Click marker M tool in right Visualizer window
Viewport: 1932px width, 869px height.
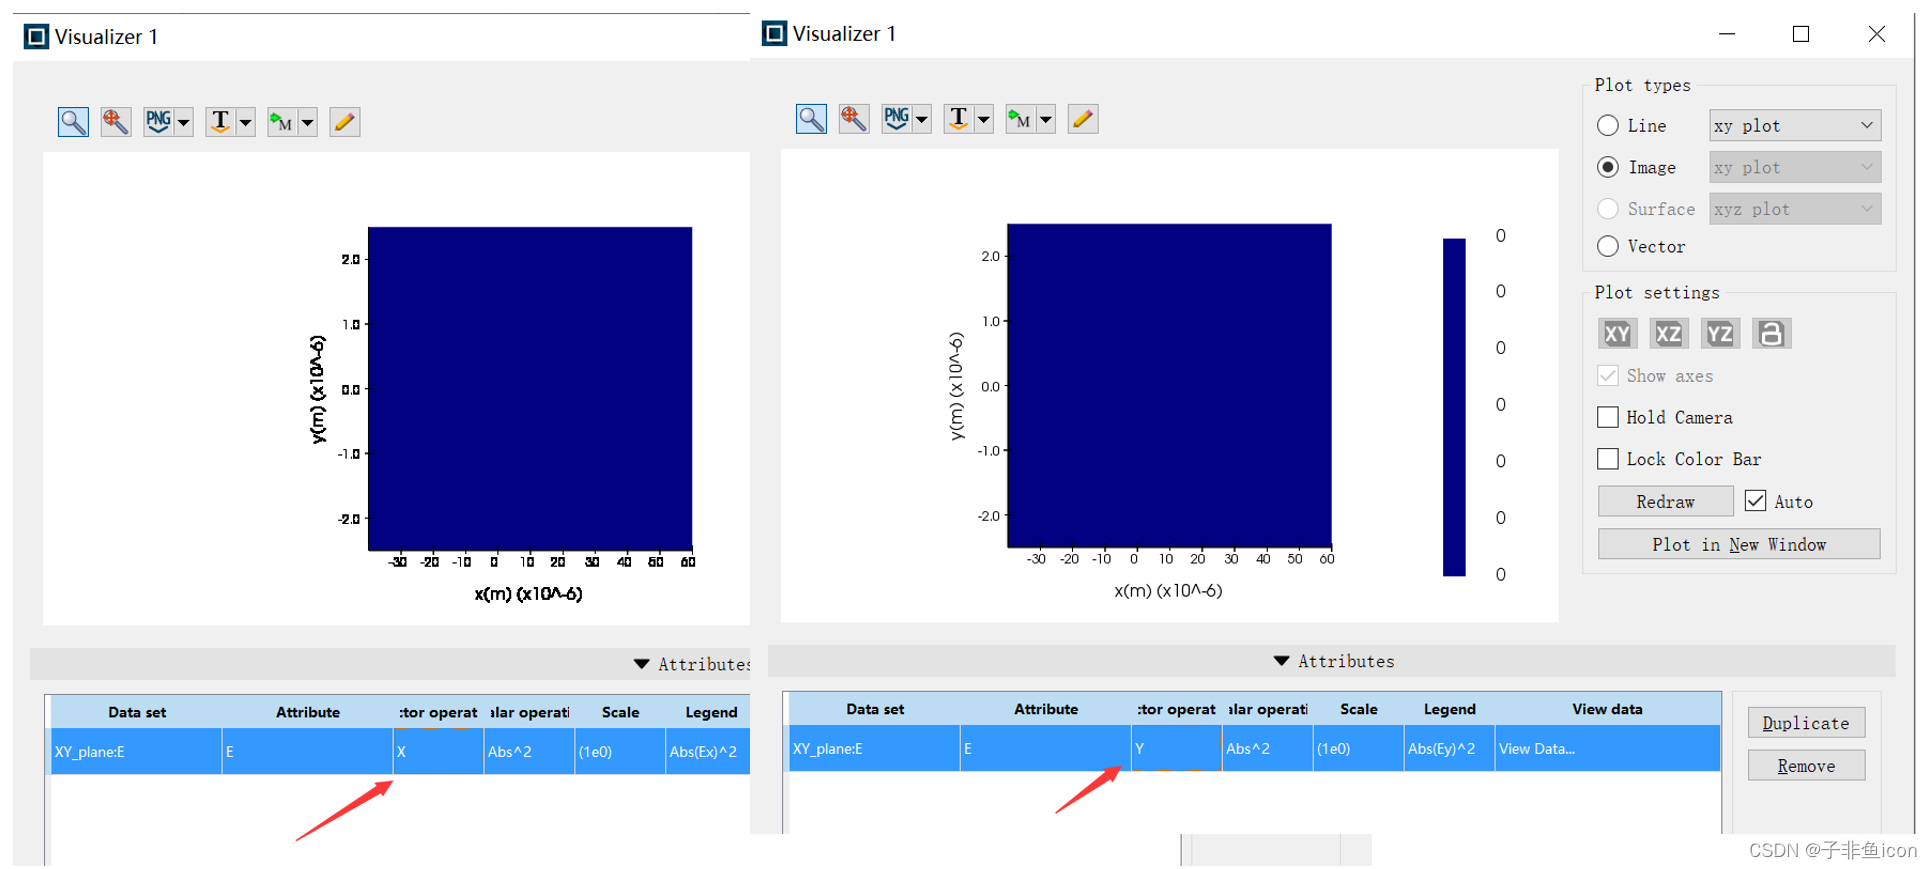click(x=1020, y=119)
